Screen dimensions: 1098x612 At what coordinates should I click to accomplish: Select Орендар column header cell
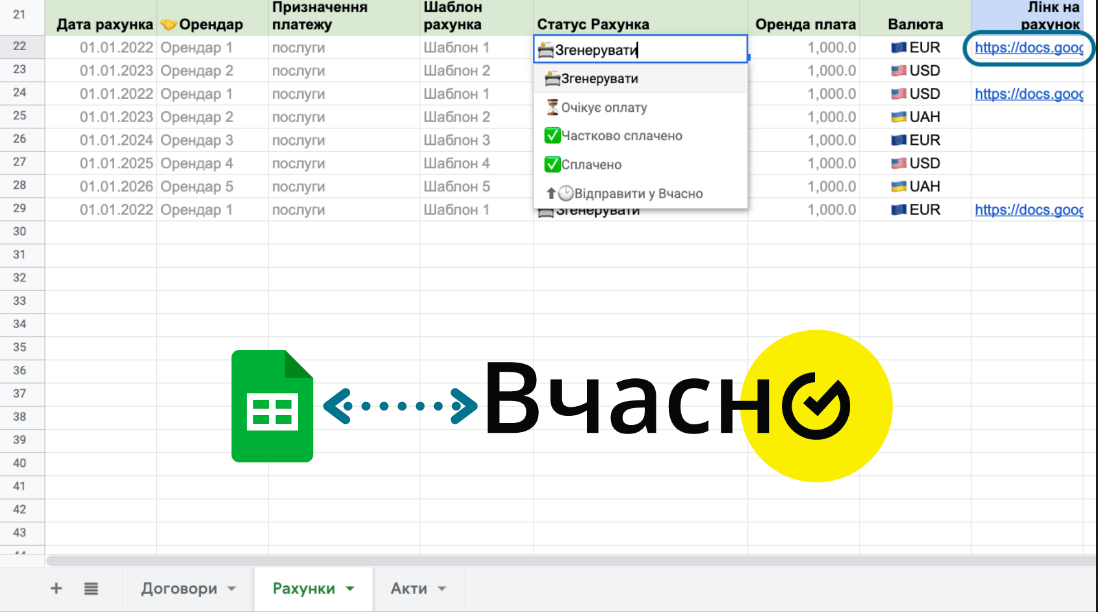212,18
